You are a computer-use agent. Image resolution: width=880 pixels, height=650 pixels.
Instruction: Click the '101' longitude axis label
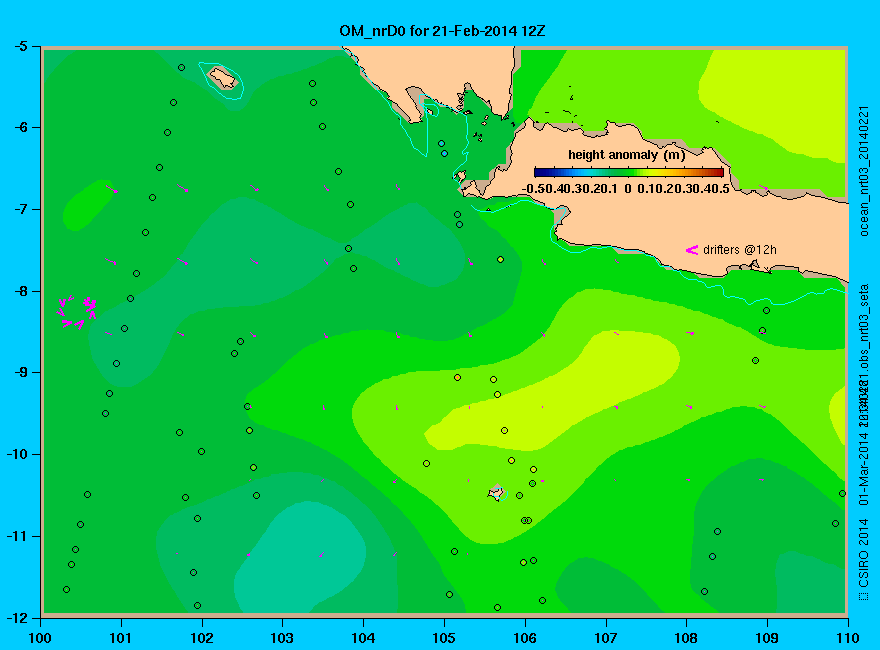(121, 638)
